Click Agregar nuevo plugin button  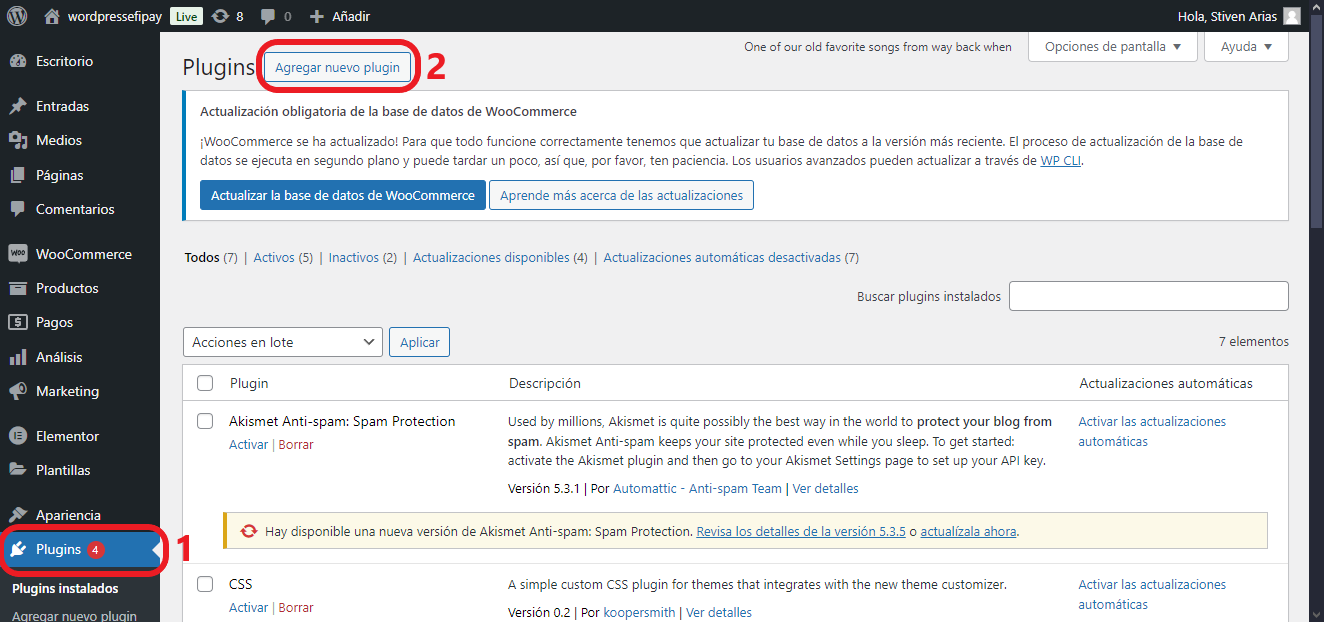[337, 67]
